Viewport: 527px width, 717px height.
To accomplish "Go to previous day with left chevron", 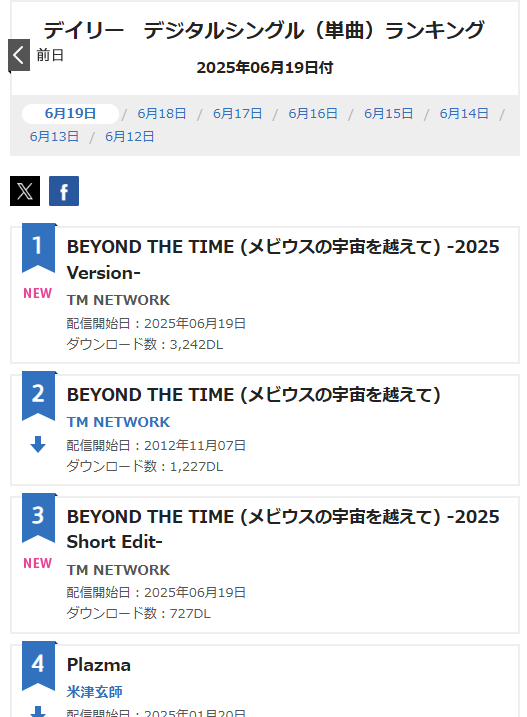I will pos(19,55).
